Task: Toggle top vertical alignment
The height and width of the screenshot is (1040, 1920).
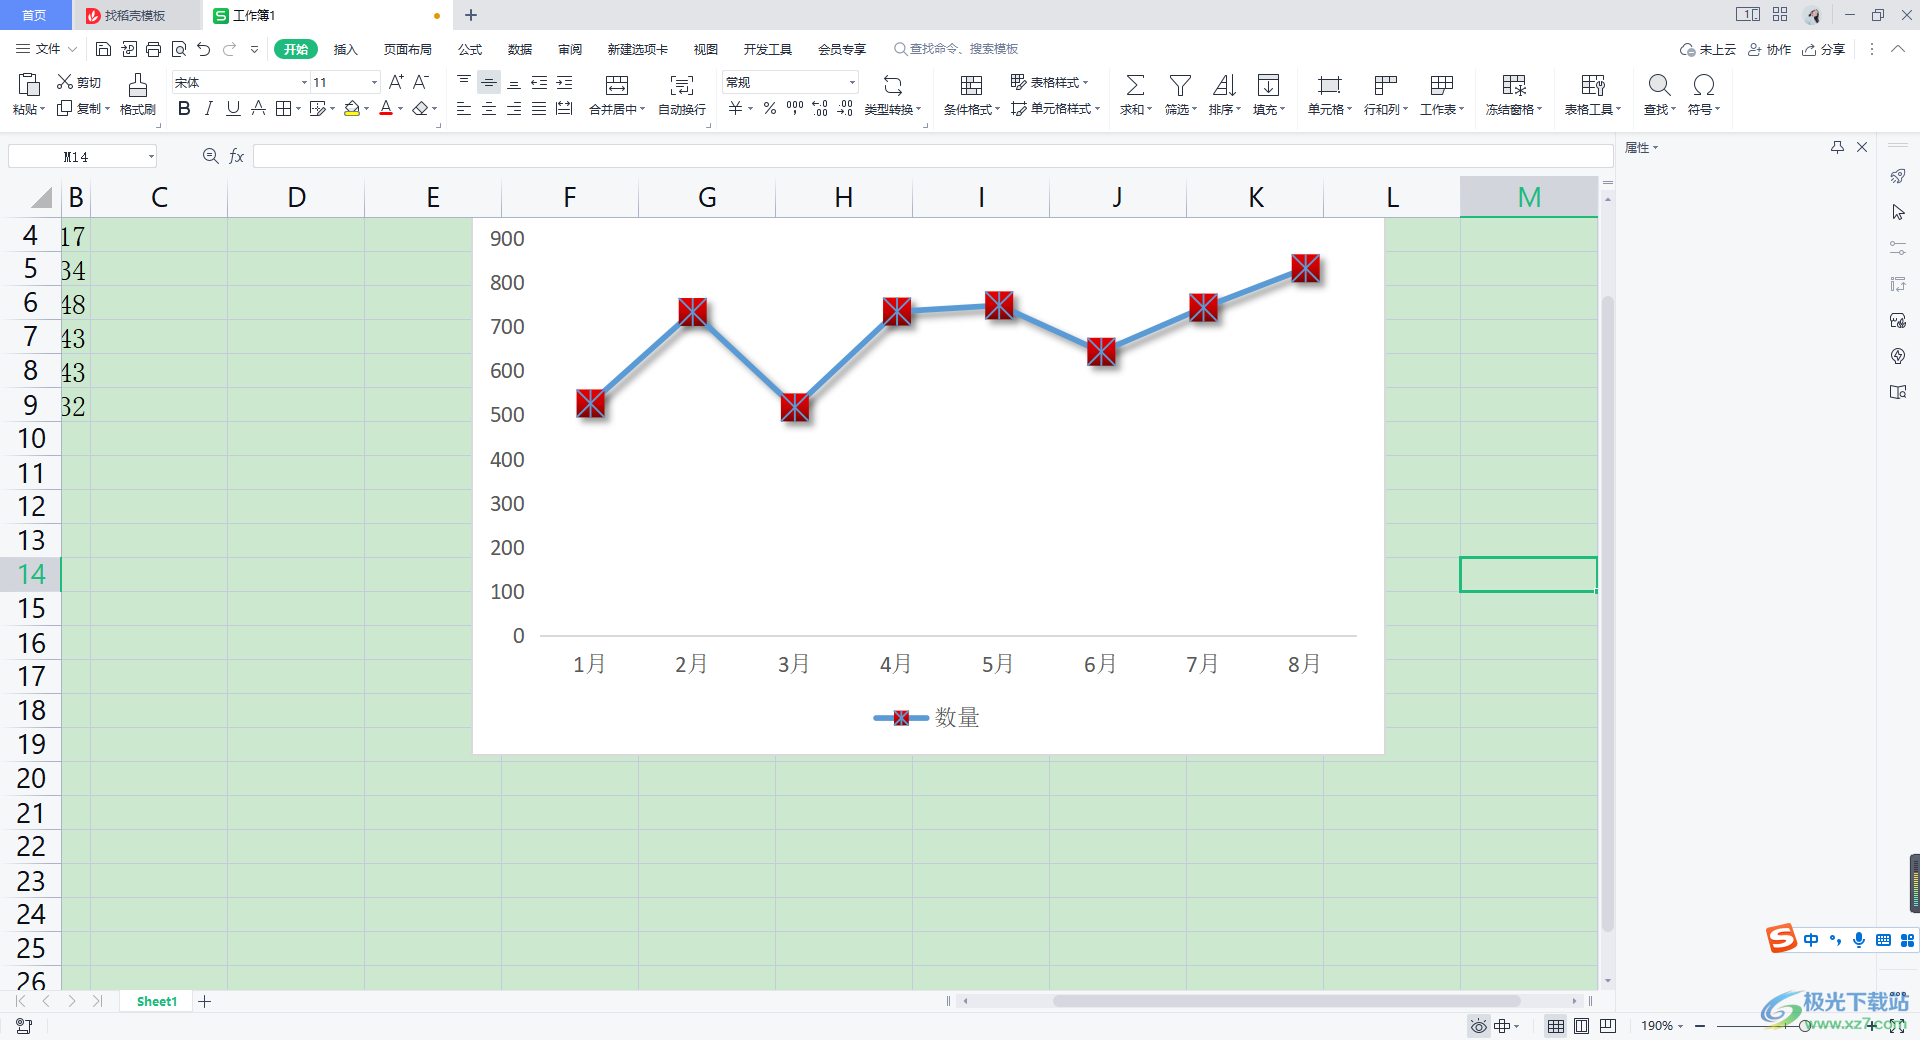Action: click(464, 82)
